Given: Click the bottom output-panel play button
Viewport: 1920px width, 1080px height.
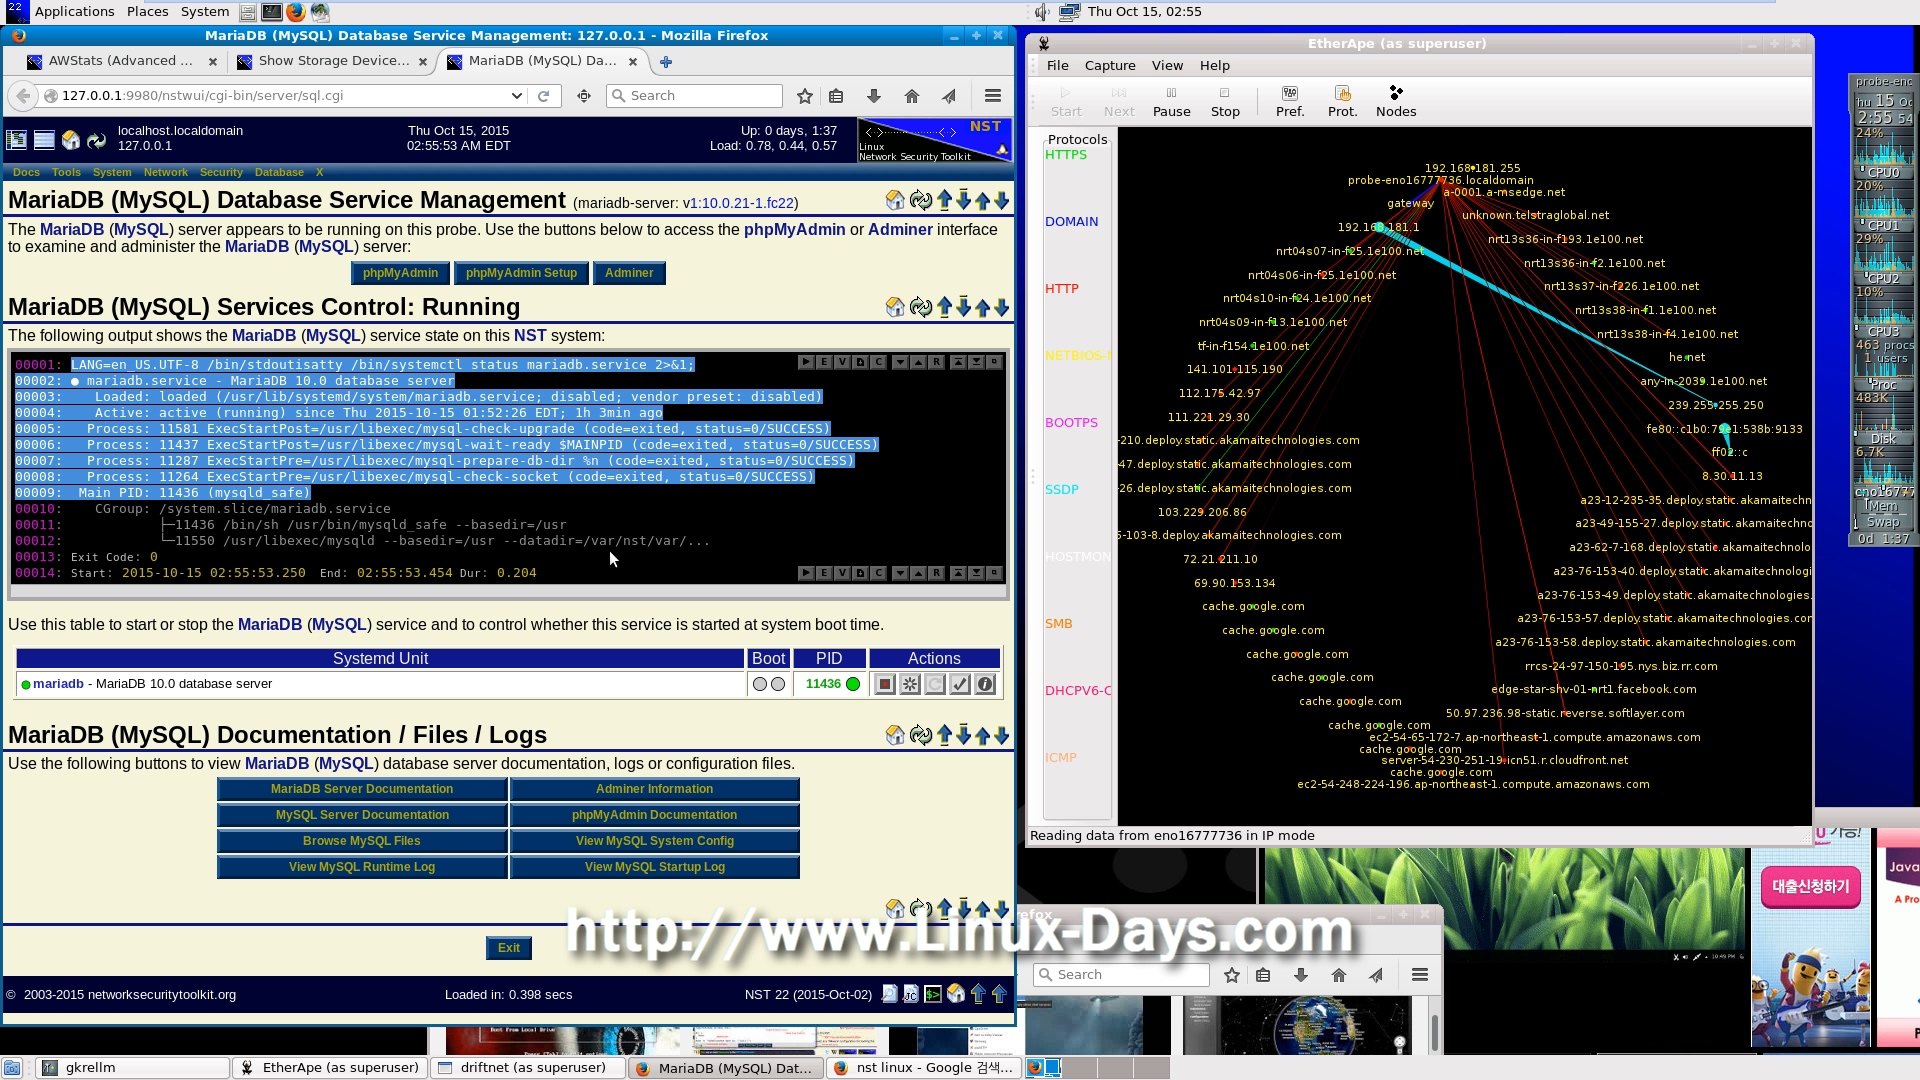Looking at the screenshot, I should [806, 573].
